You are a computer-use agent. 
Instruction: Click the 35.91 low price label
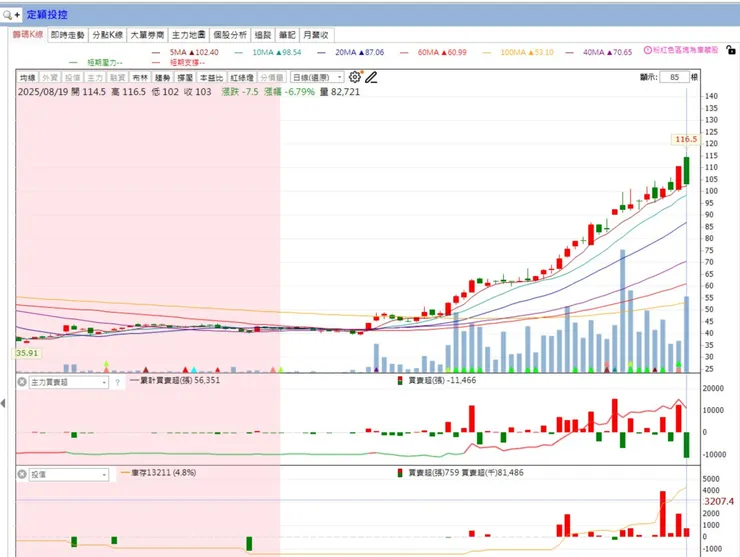[27, 353]
